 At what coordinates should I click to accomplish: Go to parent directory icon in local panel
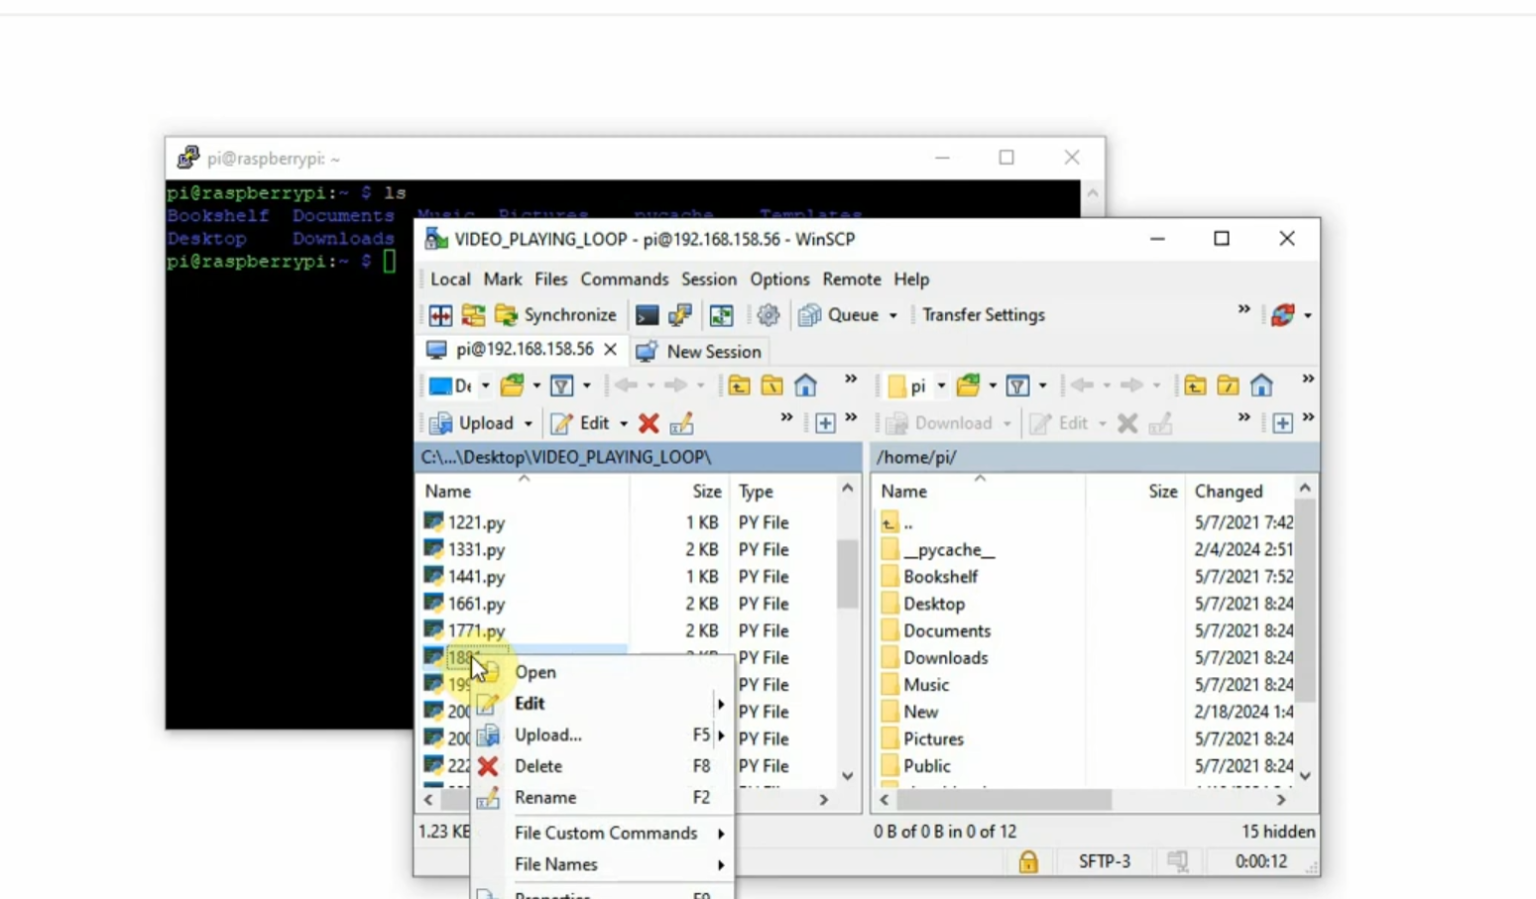click(739, 384)
